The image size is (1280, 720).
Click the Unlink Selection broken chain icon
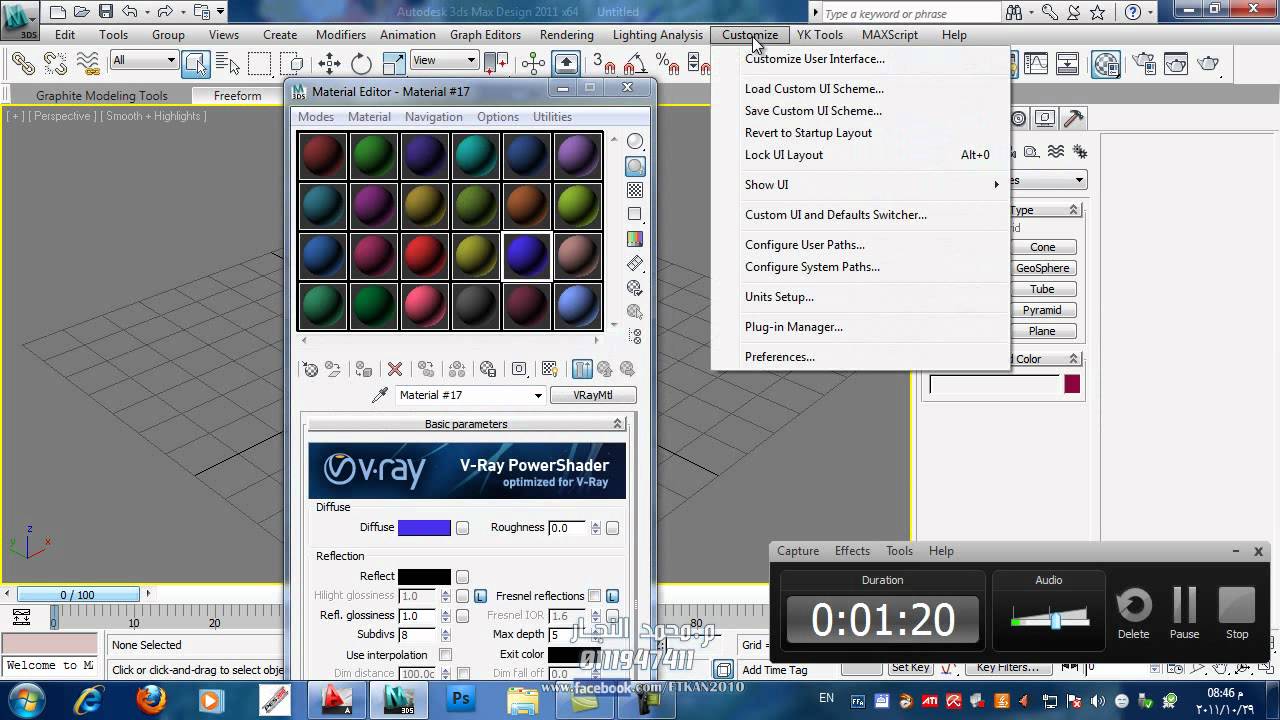click(x=54, y=63)
